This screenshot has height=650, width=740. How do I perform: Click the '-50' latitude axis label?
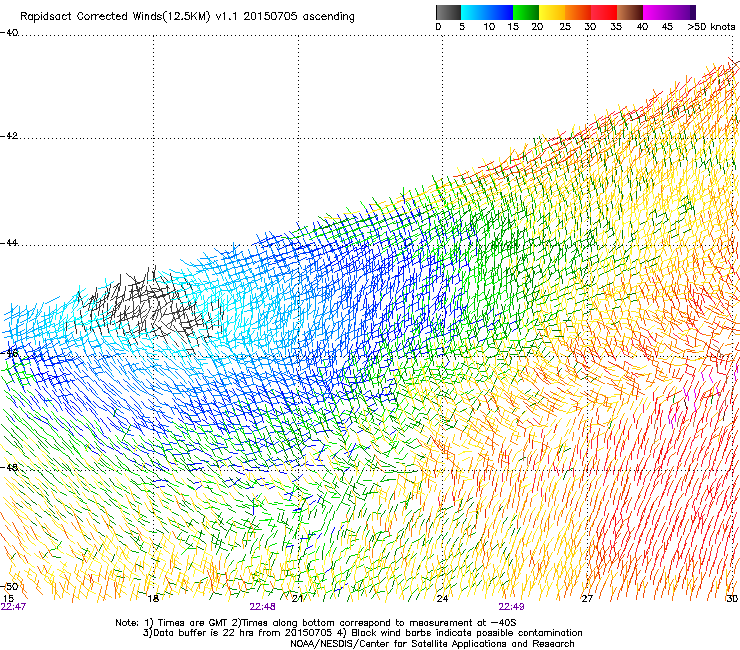point(9,586)
